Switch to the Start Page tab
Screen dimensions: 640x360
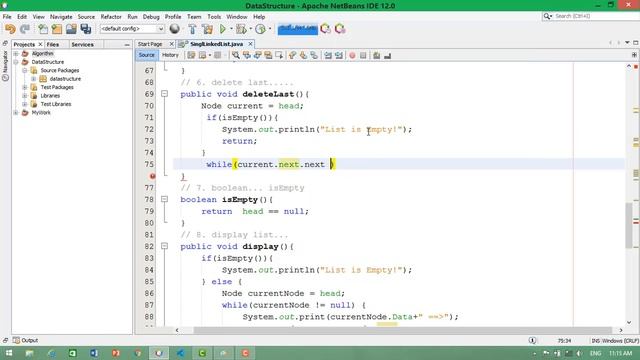[150, 44]
